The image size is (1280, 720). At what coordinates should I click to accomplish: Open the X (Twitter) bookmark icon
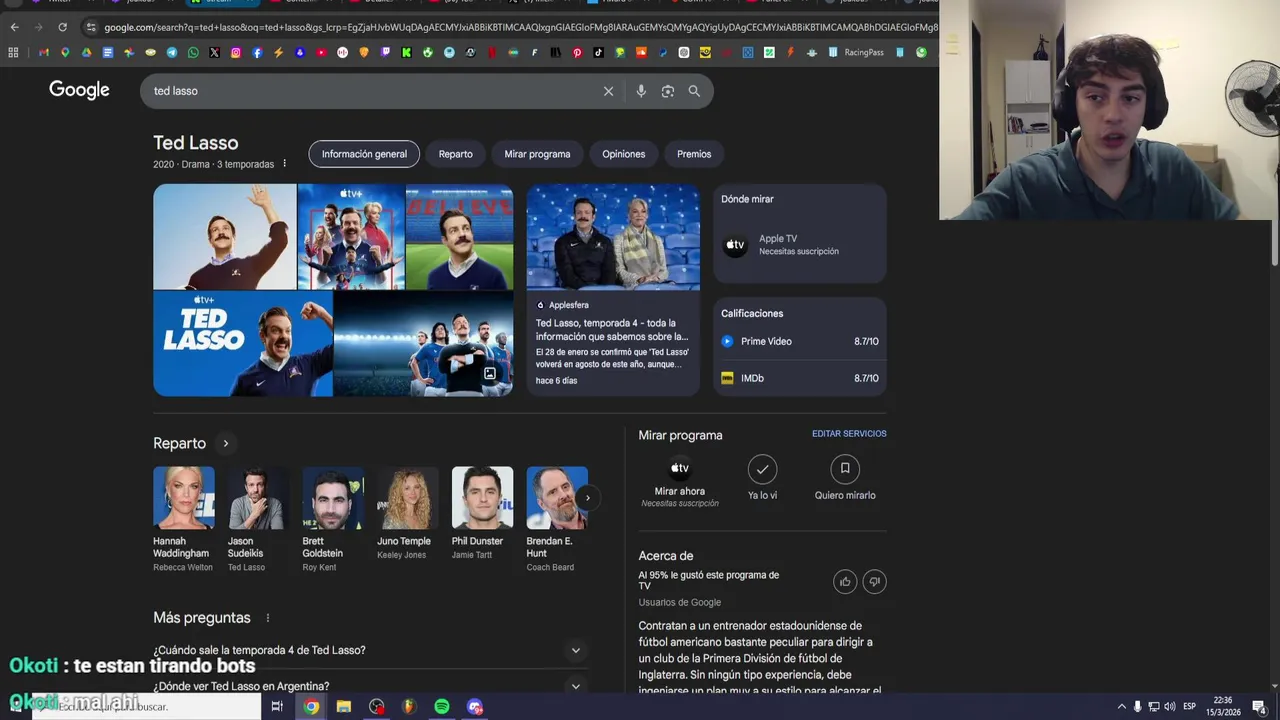214,52
